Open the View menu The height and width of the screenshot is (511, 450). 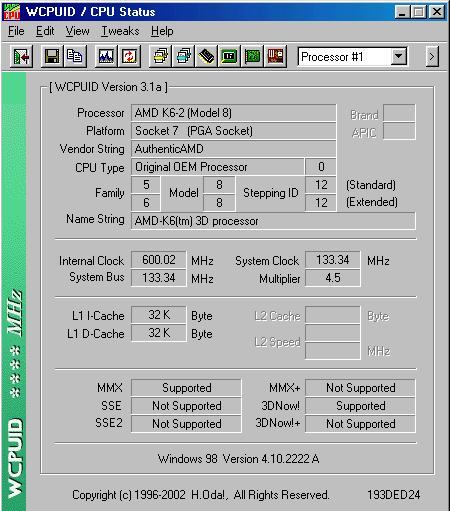[x=77, y=31]
